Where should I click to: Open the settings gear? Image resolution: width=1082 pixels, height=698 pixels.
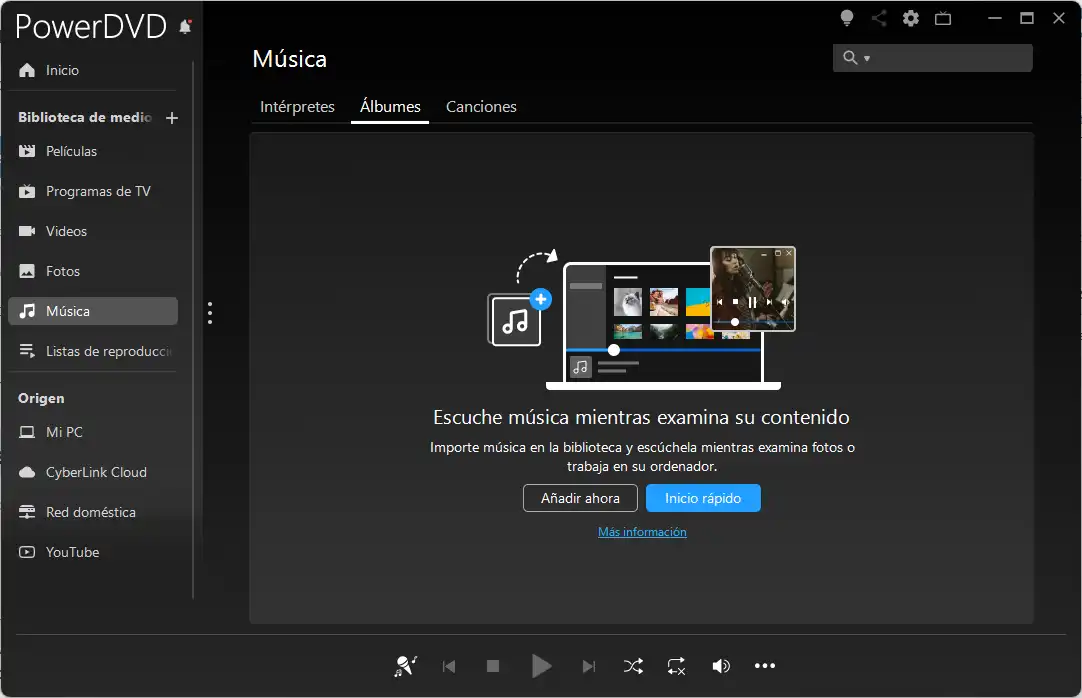pyautogui.click(x=911, y=19)
